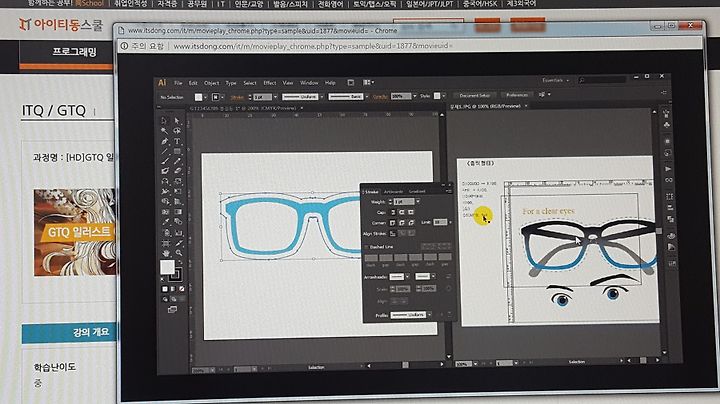Viewport: 720px width, 404px height.
Task: Click the 강의 개요 section header
Action: coord(69,332)
